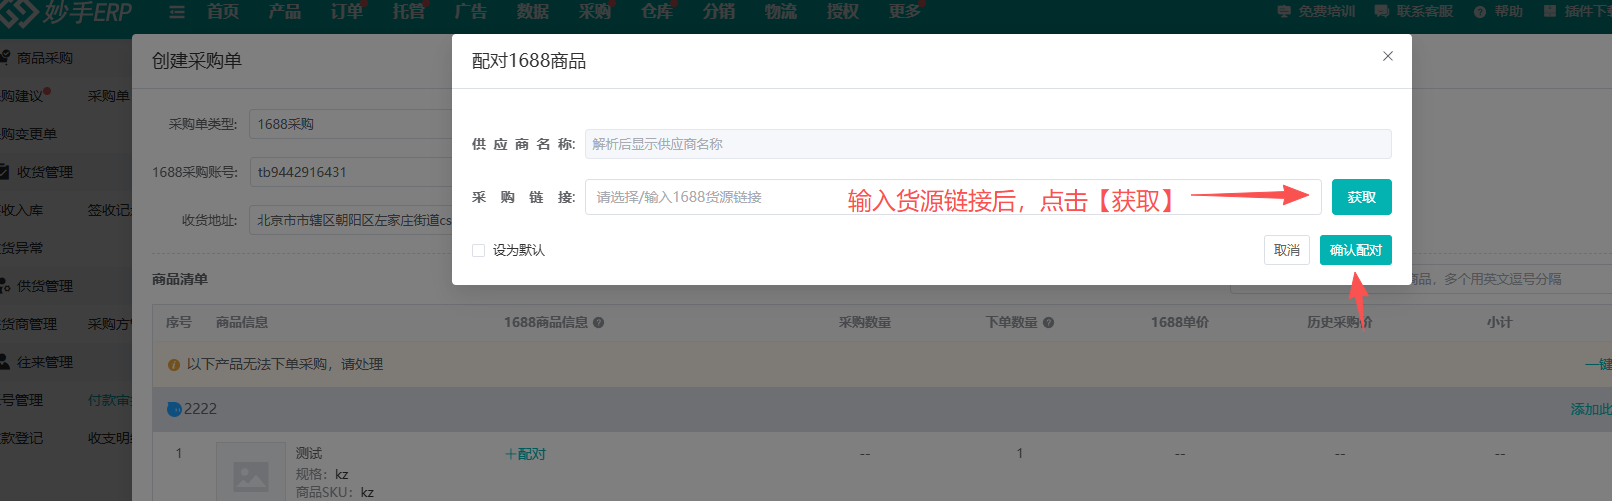Click the 2222 supplier row text
This screenshot has width=1612, height=501.
200,409
